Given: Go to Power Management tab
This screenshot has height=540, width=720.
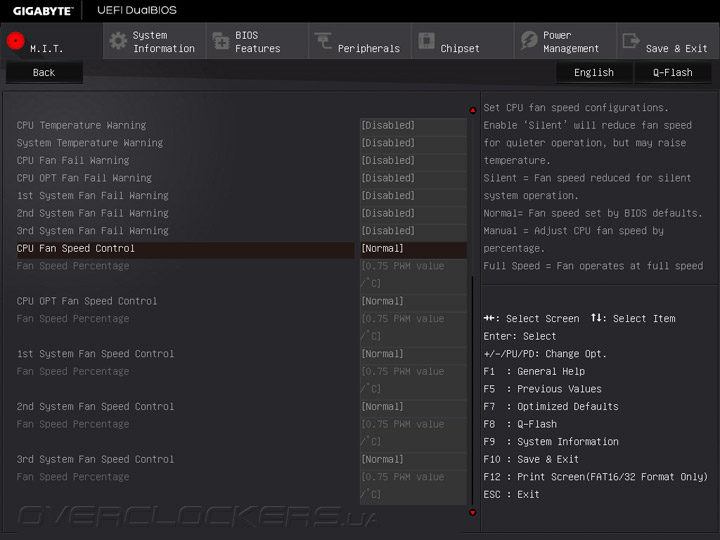Looking at the screenshot, I should click(x=565, y=41).
